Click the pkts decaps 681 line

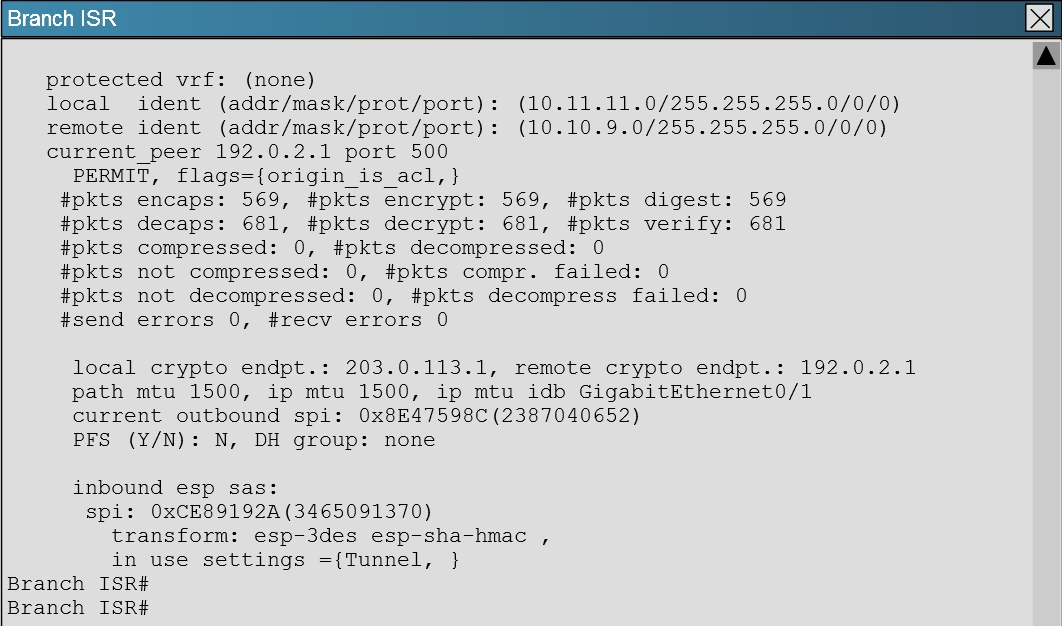423,224
